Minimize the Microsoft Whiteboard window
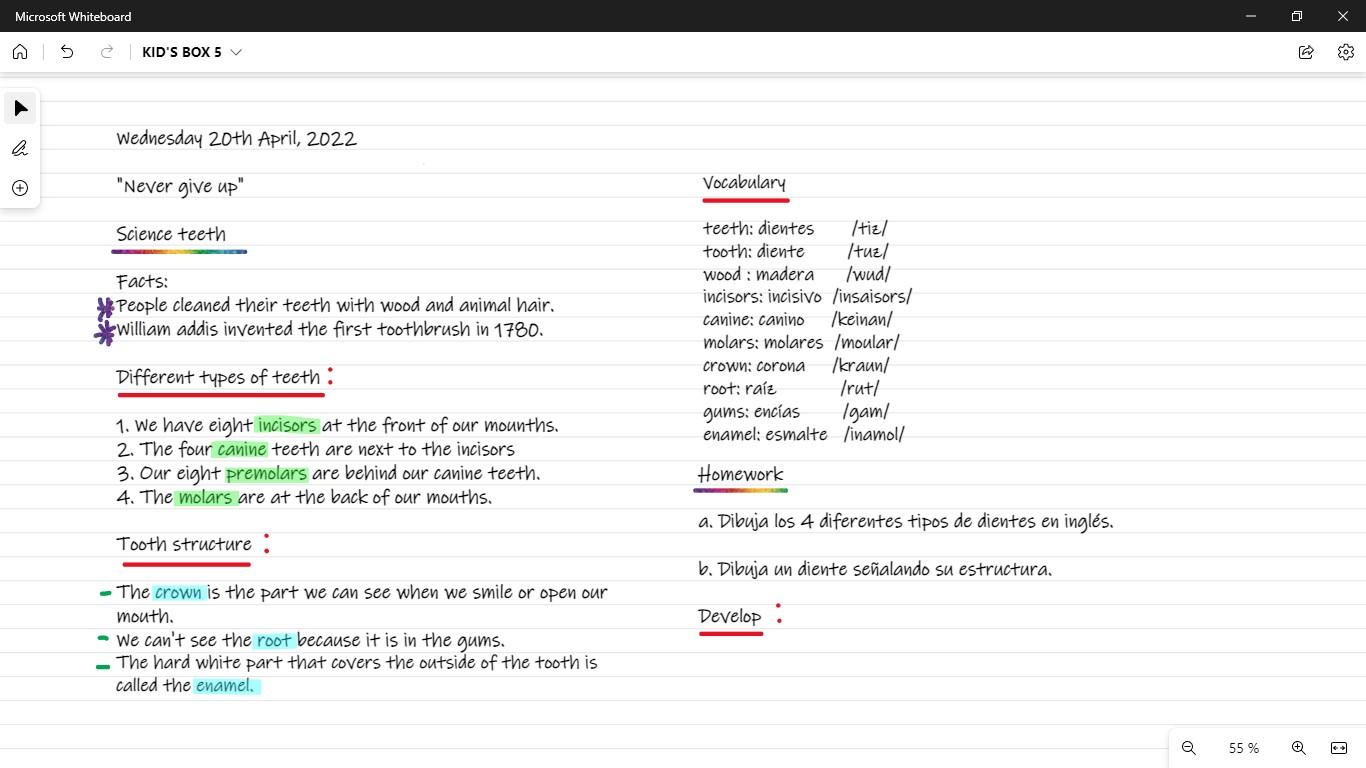The width and height of the screenshot is (1366, 768). click(x=1251, y=16)
